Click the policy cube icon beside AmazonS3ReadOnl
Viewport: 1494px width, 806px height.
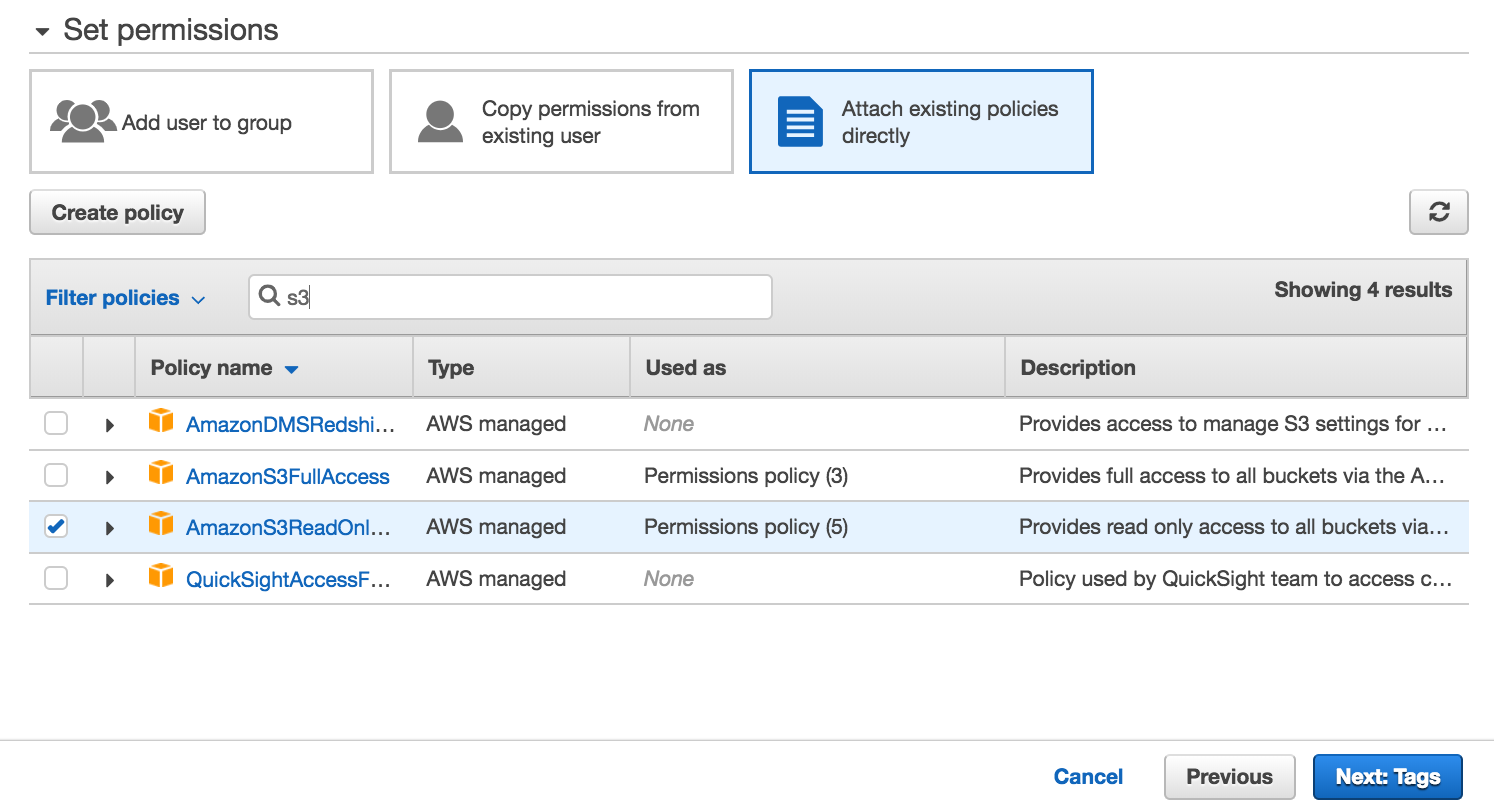pyautogui.click(x=161, y=526)
